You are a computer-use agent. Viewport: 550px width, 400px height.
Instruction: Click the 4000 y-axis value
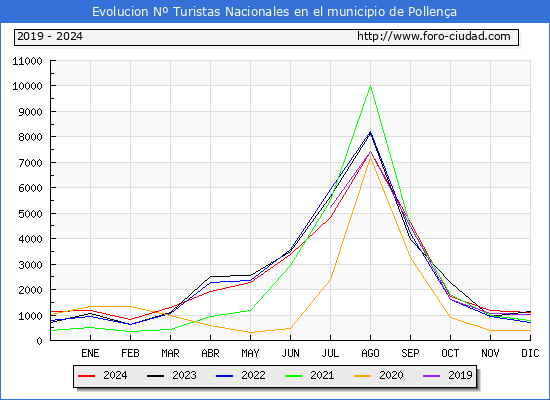coord(31,239)
